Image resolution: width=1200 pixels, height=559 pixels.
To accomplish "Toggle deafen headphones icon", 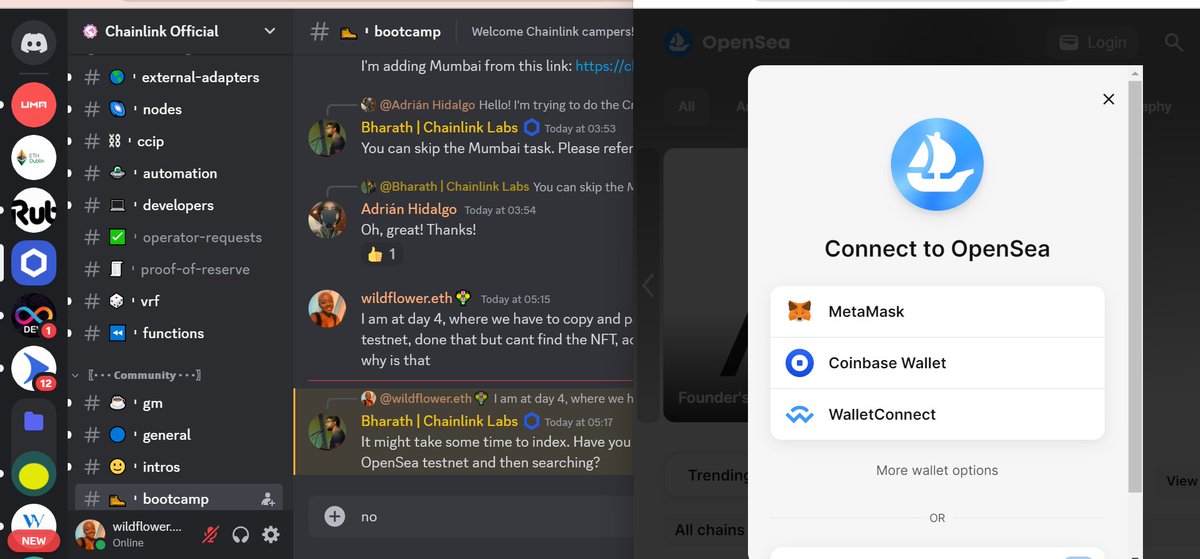I will (x=240, y=535).
